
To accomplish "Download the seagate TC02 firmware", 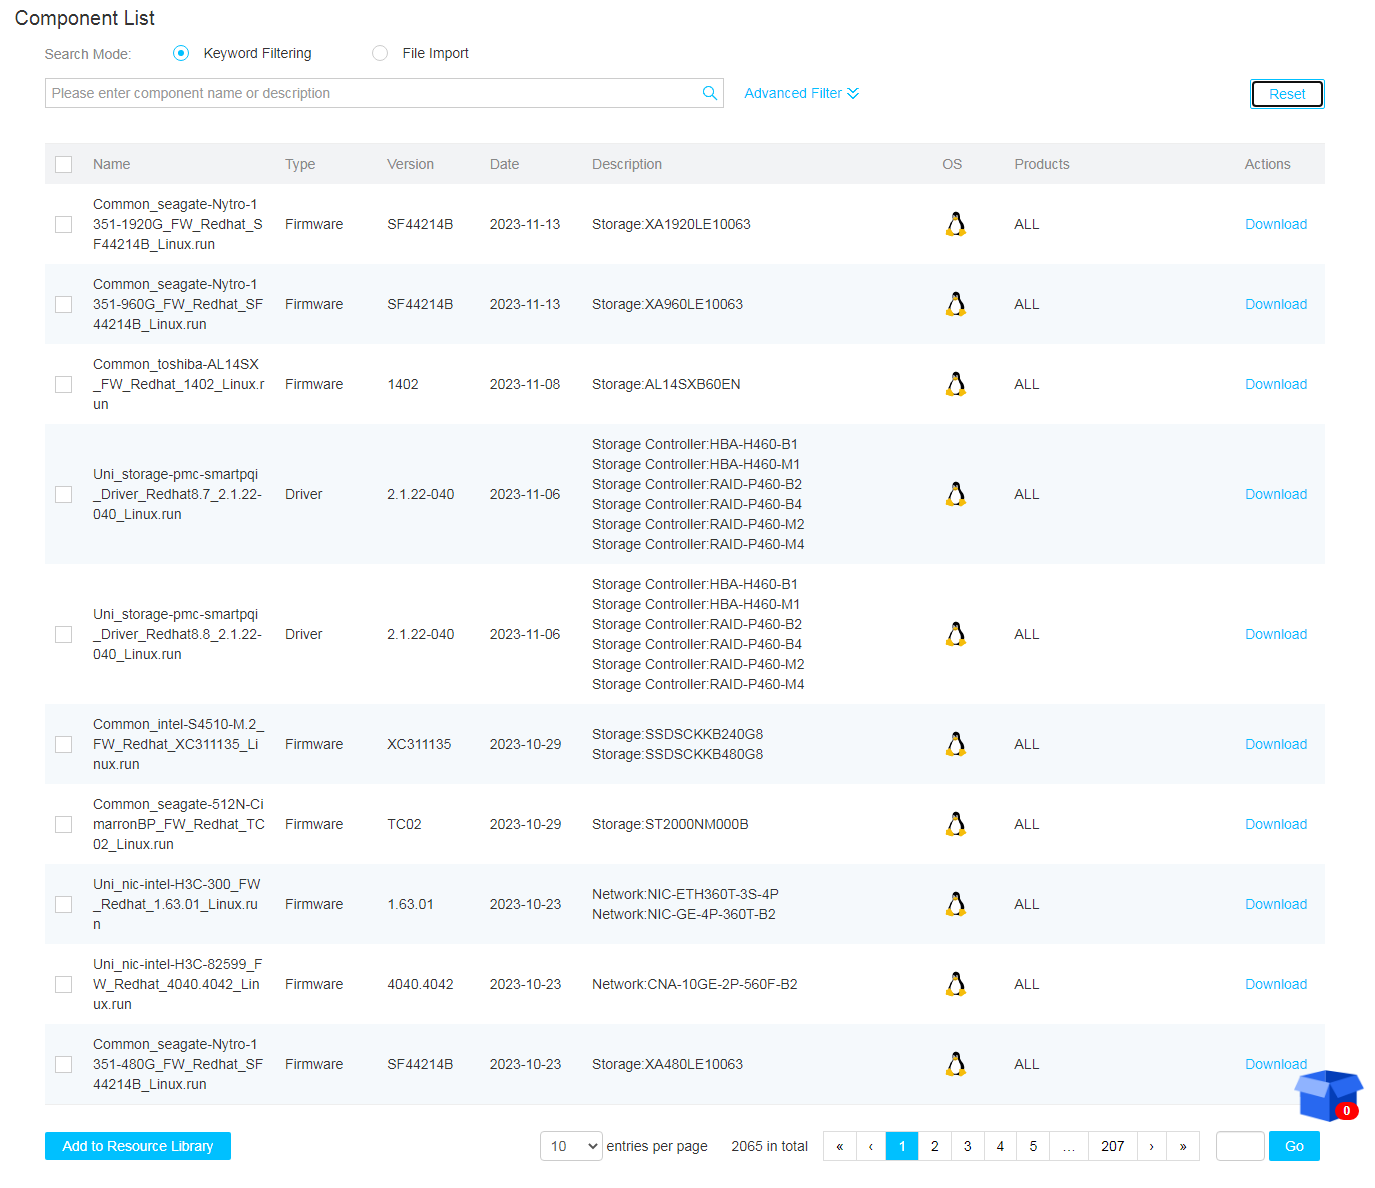I will 1276,824.
